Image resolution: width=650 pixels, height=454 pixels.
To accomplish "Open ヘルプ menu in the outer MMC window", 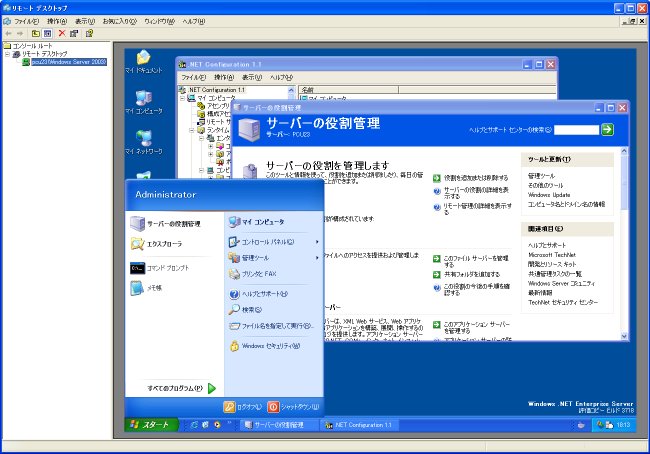I will pyautogui.click(x=194, y=21).
